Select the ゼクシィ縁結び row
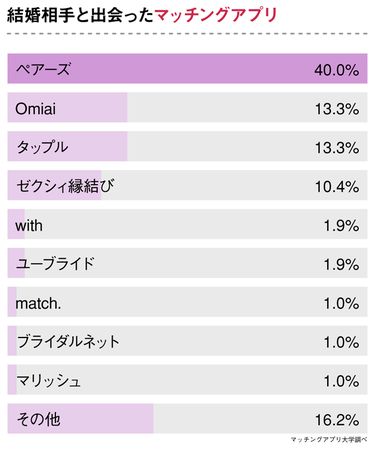The width and height of the screenshot is (375, 450). click(x=187, y=185)
